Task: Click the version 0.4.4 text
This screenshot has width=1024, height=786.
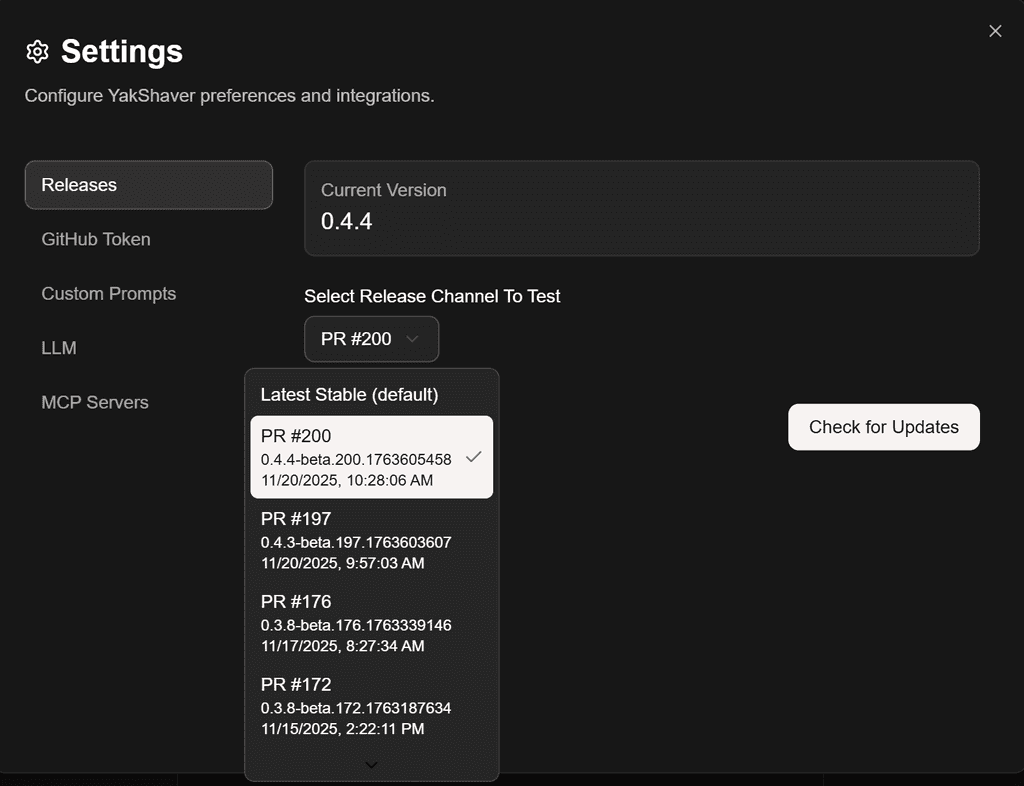Action: pyautogui.click(x=345, y=222)
